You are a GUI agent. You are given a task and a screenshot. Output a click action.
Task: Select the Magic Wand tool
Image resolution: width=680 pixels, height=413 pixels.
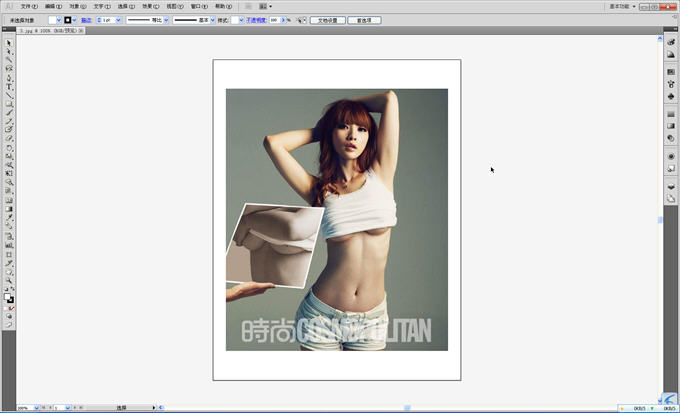pos(9,61)
